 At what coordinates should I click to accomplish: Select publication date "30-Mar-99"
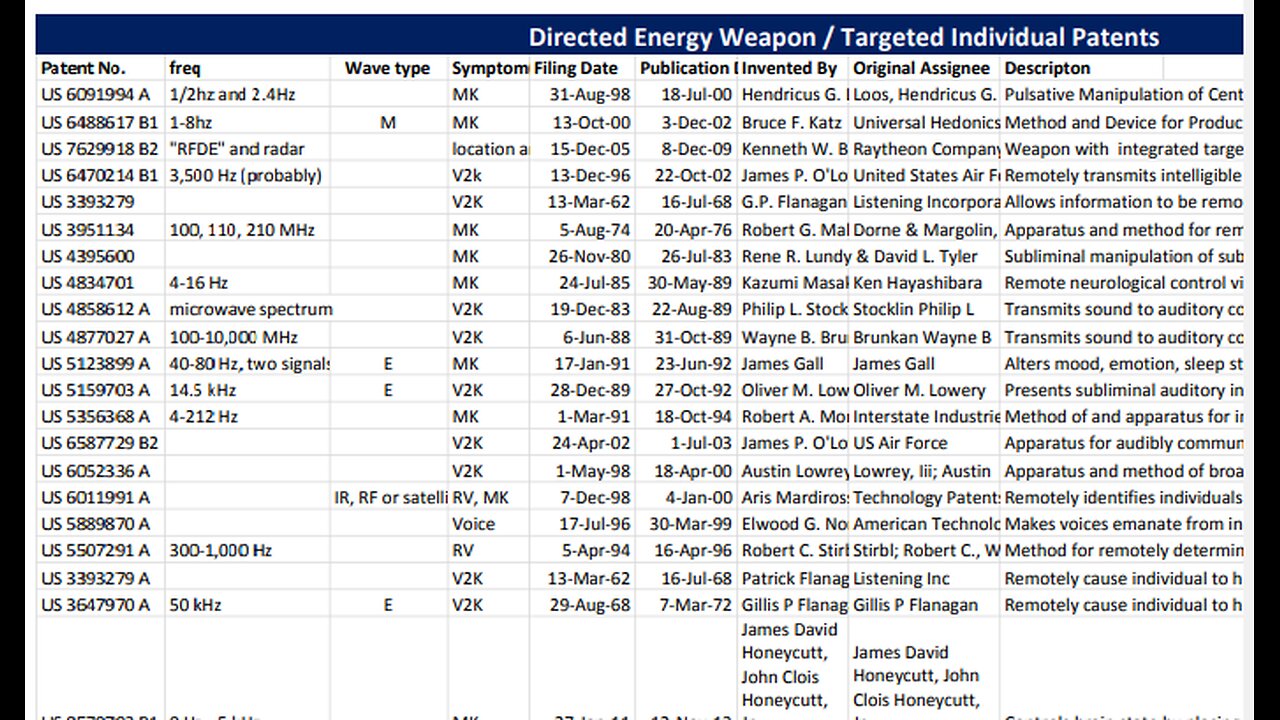[691, 524]
